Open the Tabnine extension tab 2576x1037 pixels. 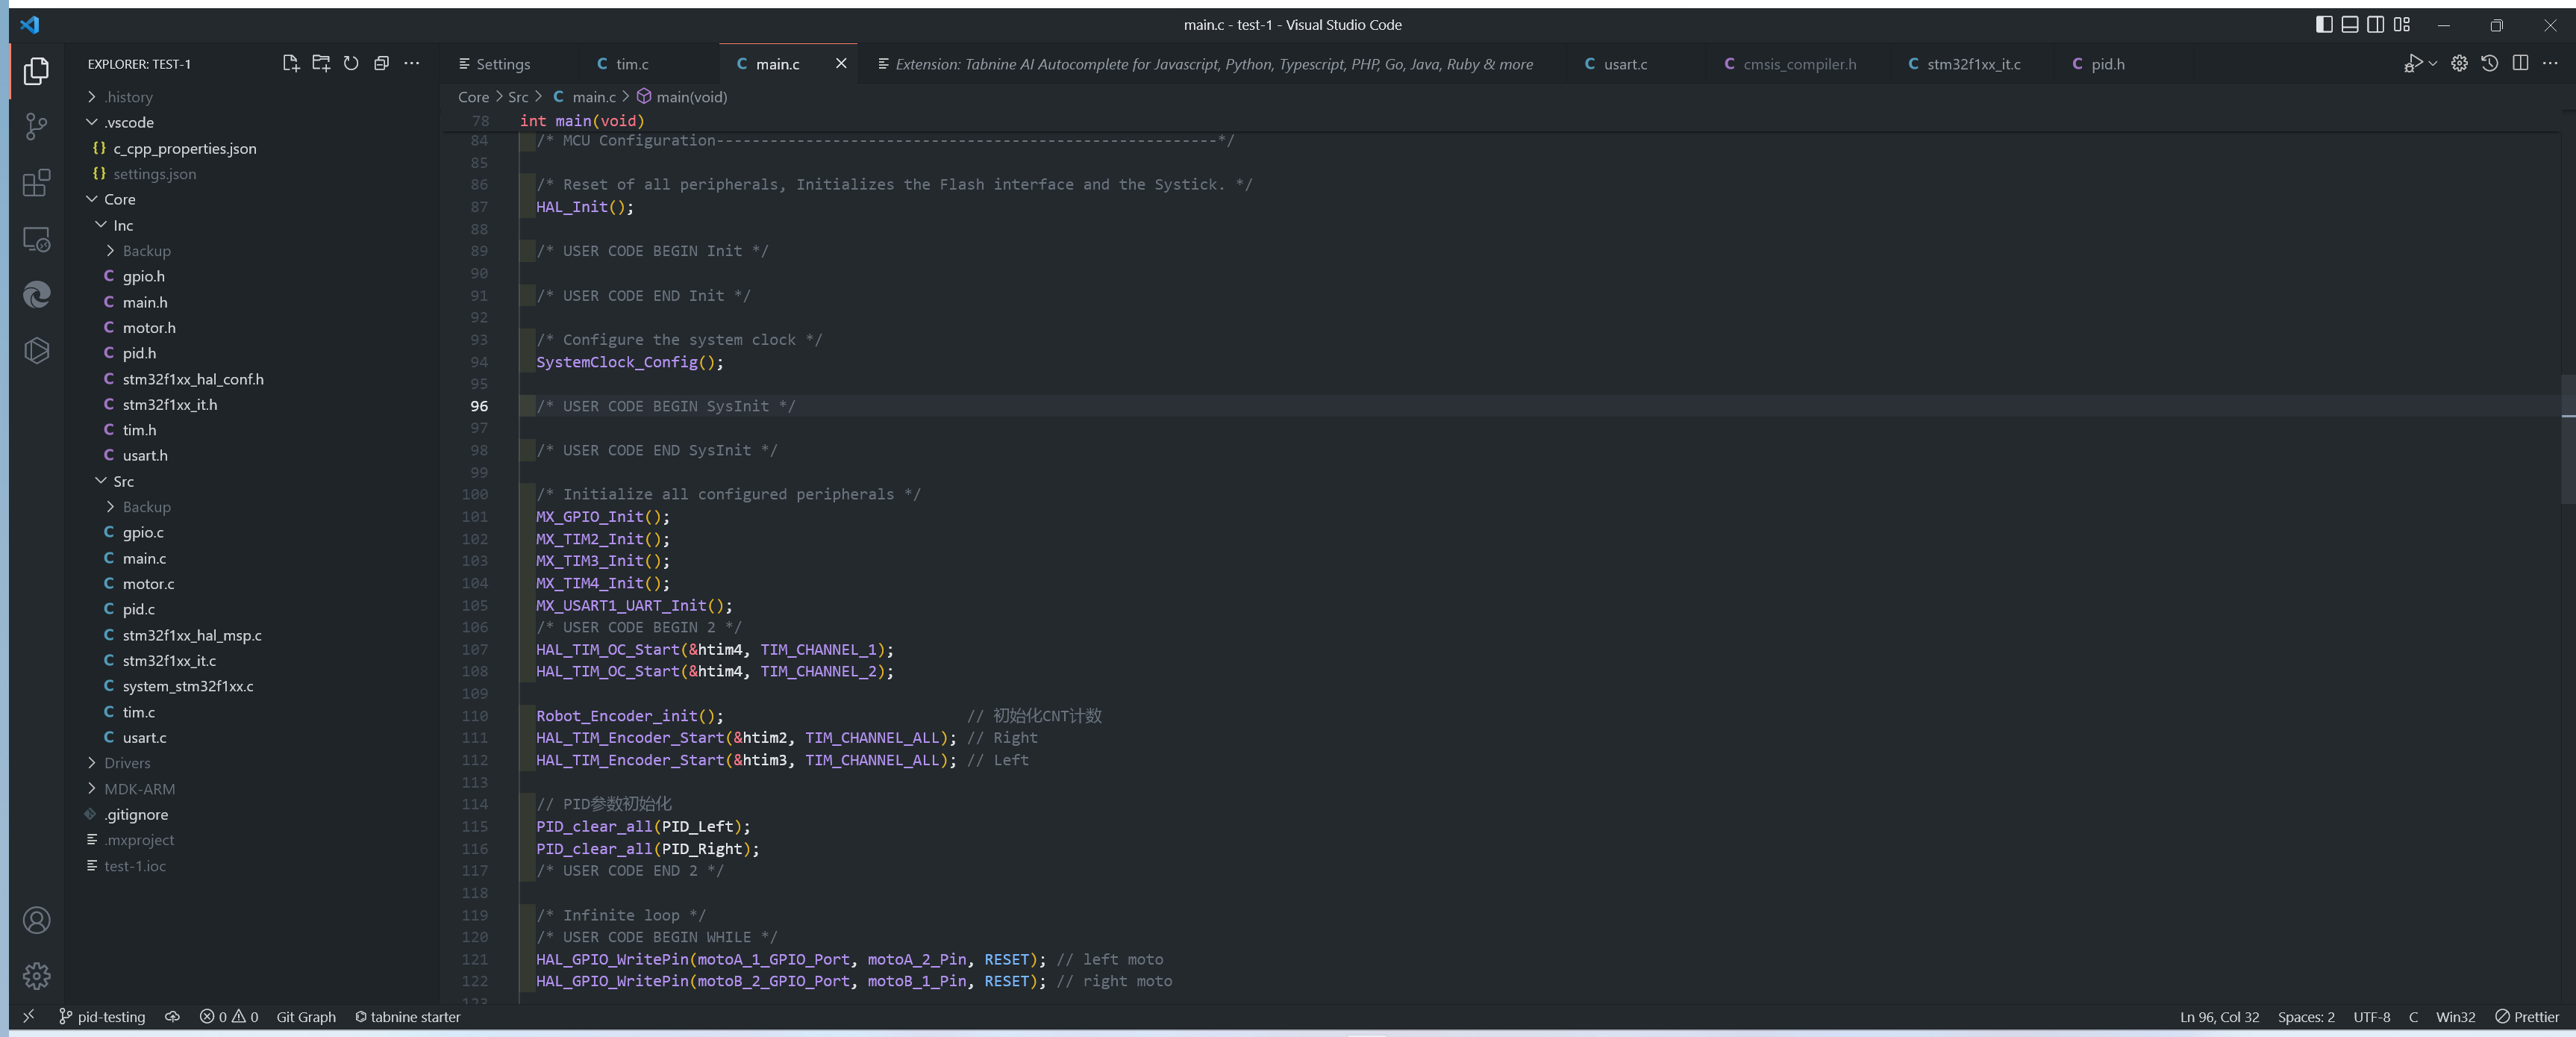pos(1213,64)
